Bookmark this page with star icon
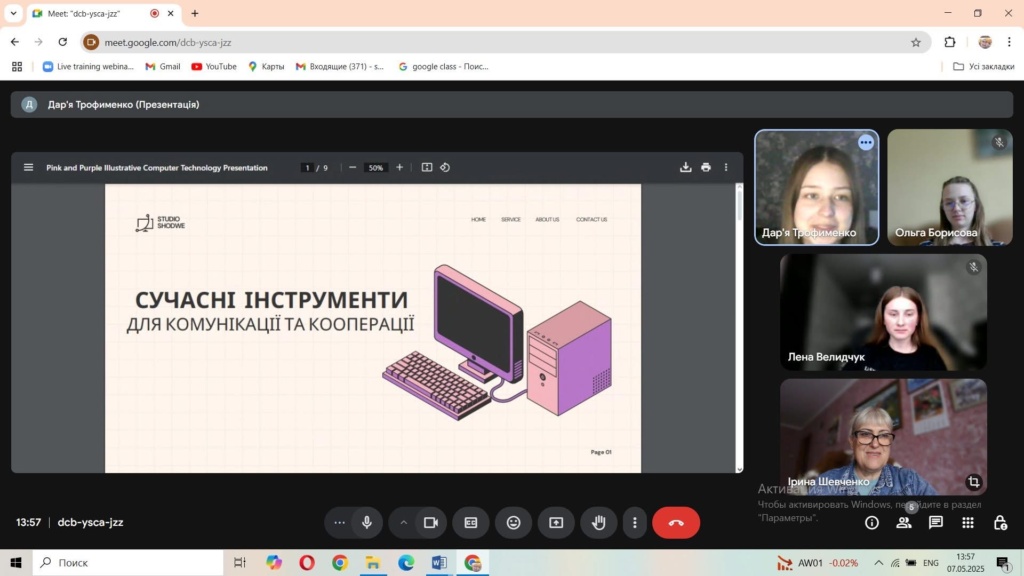 tap(916, 42)
